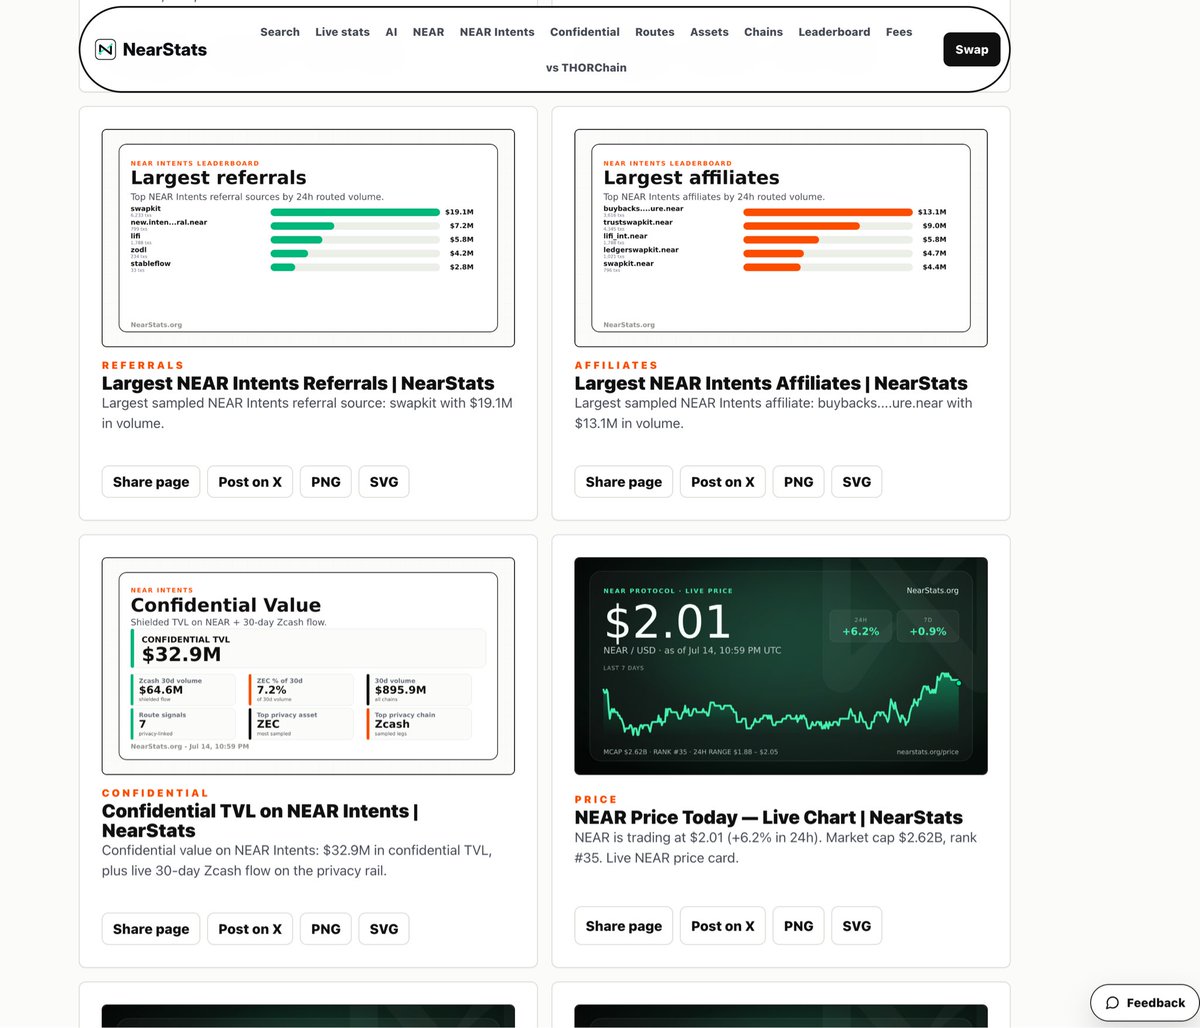Download SVG of Confidential TVL card
1200x1028 pixels.
tap(384, 929)
